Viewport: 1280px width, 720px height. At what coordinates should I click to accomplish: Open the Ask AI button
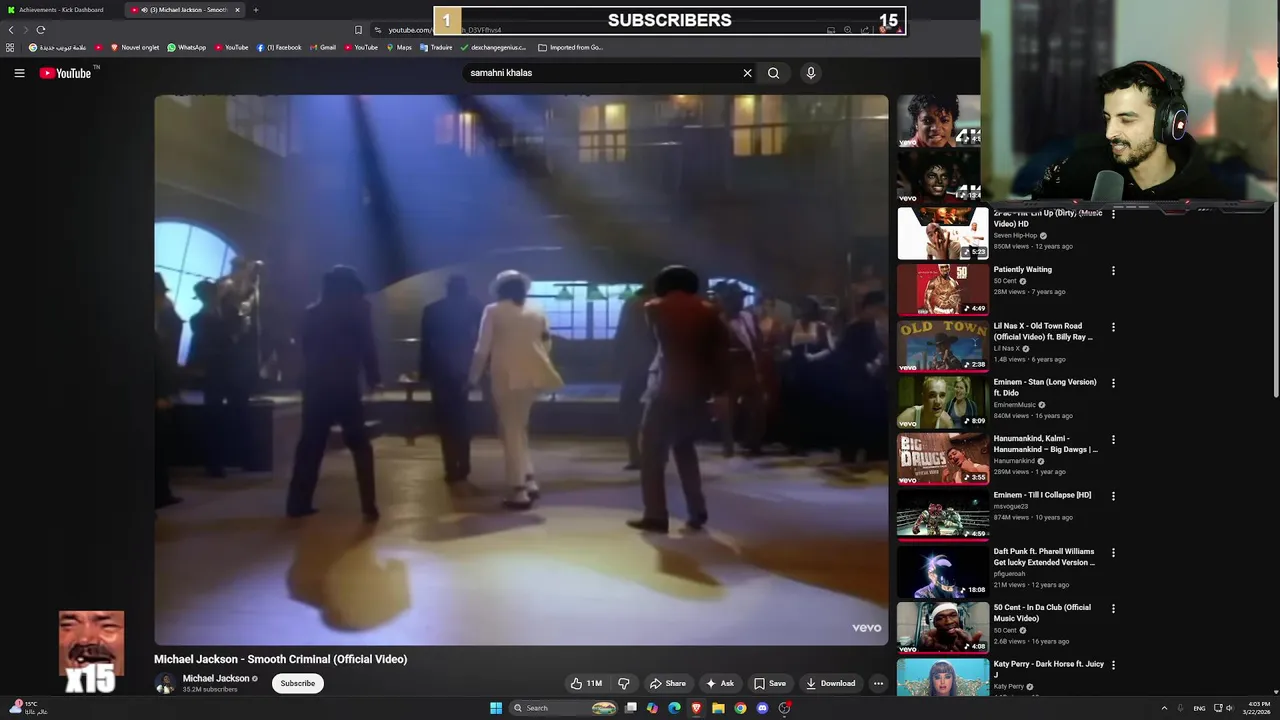tap(719, 683)
